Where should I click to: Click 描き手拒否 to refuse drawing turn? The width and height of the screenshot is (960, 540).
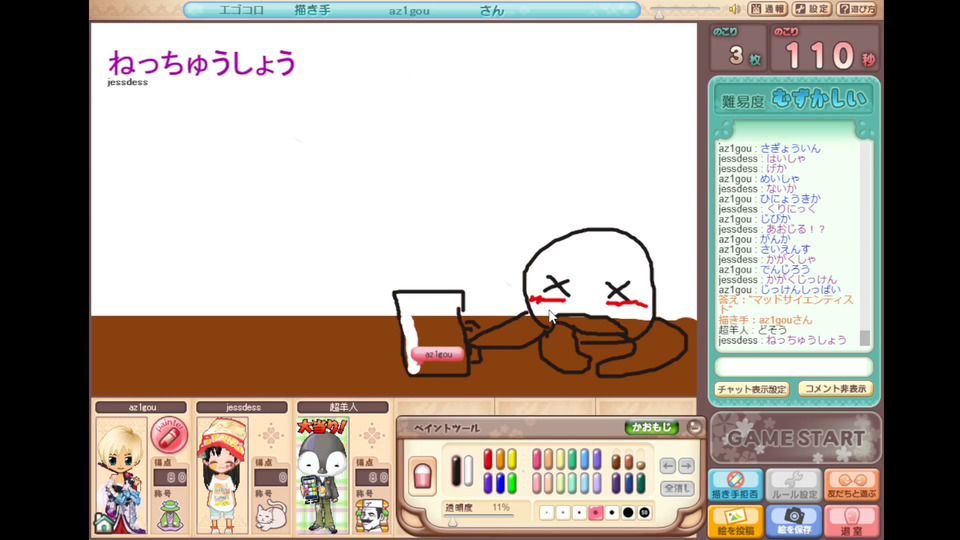(735, 485)
